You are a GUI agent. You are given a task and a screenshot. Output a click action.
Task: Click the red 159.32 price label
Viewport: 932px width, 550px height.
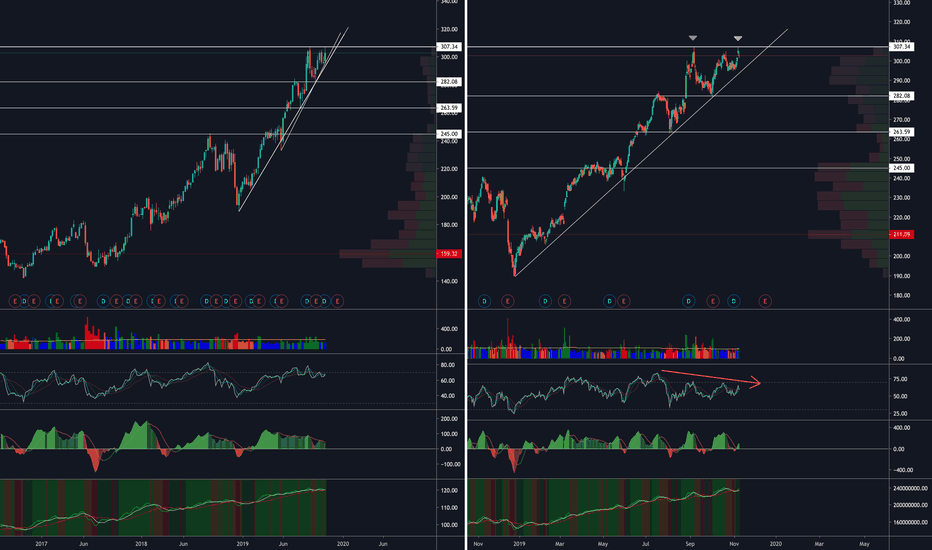pyautogui.click(x=449, y=254)
